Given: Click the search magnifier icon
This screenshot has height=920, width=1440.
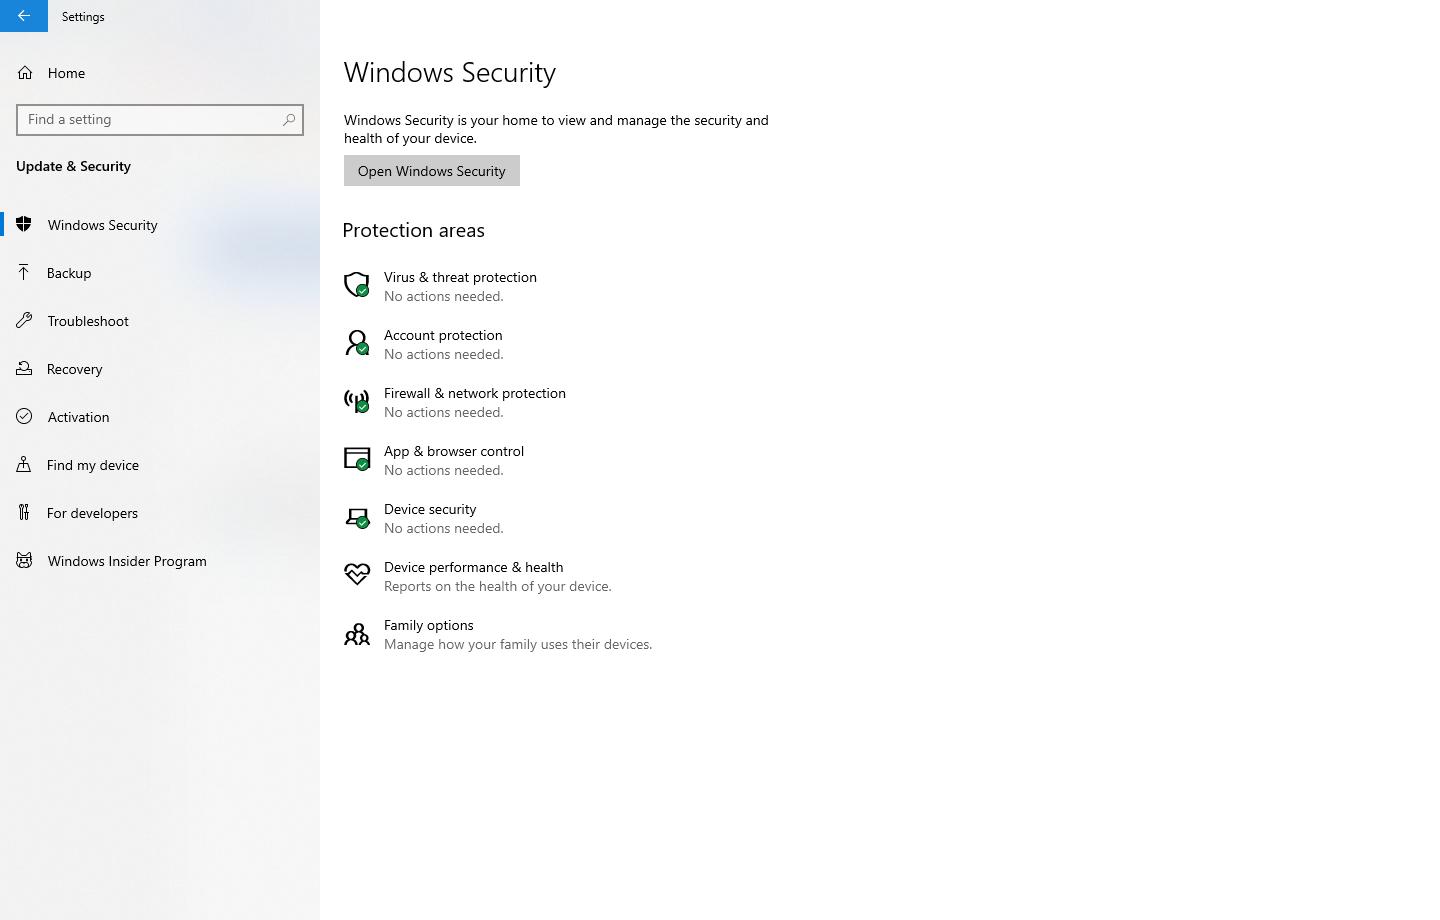Looking at the screenshot, I should (289, 120).
